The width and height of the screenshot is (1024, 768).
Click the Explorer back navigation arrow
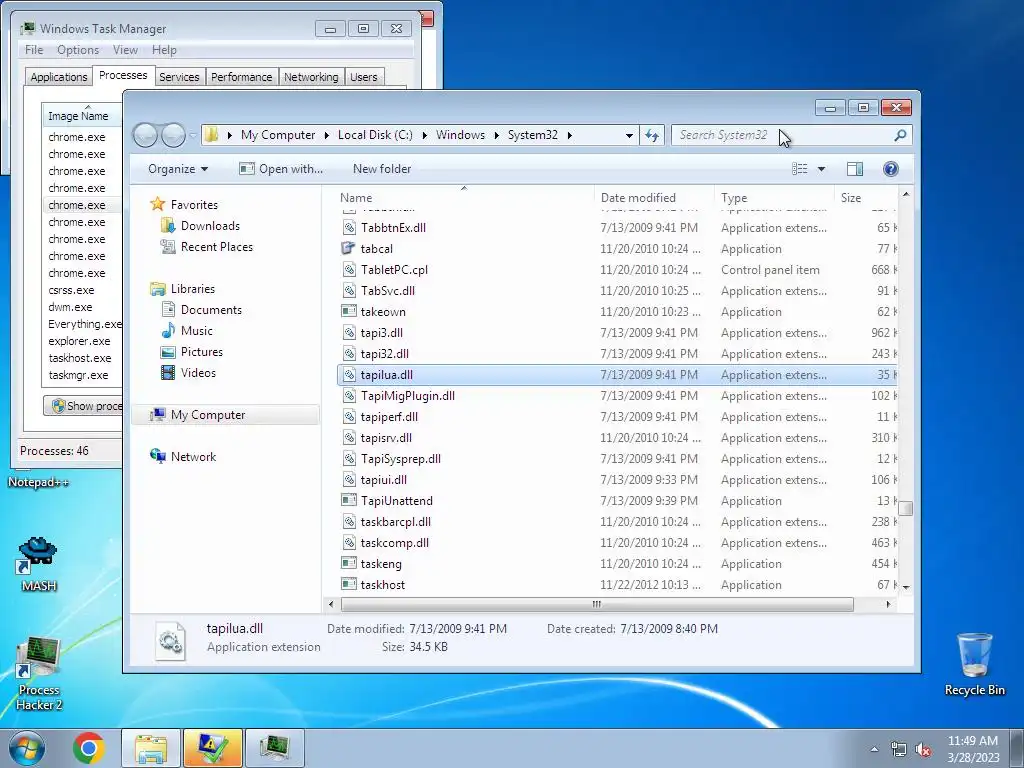[145, 135]
